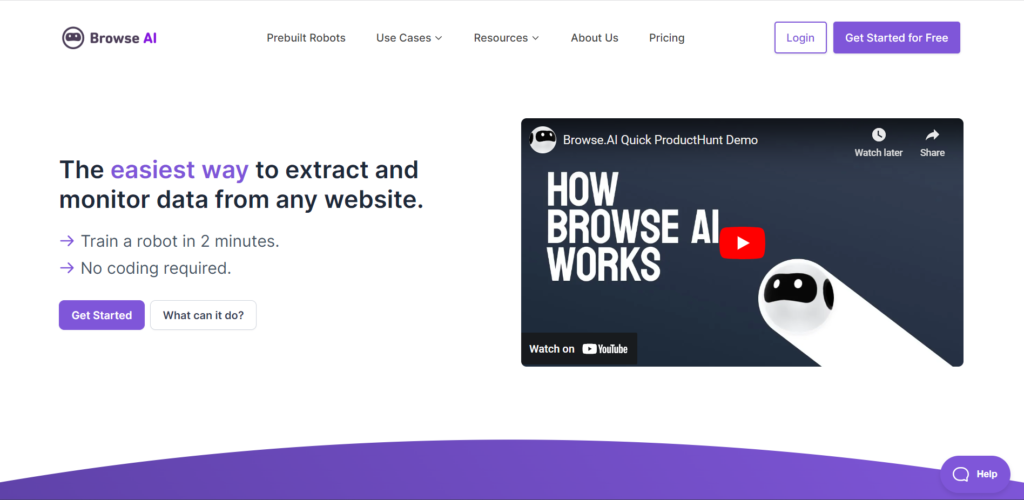Go to the About Us page
Image resolution: width=1024 pixels, height=500 pixels.
coord(594,38)
